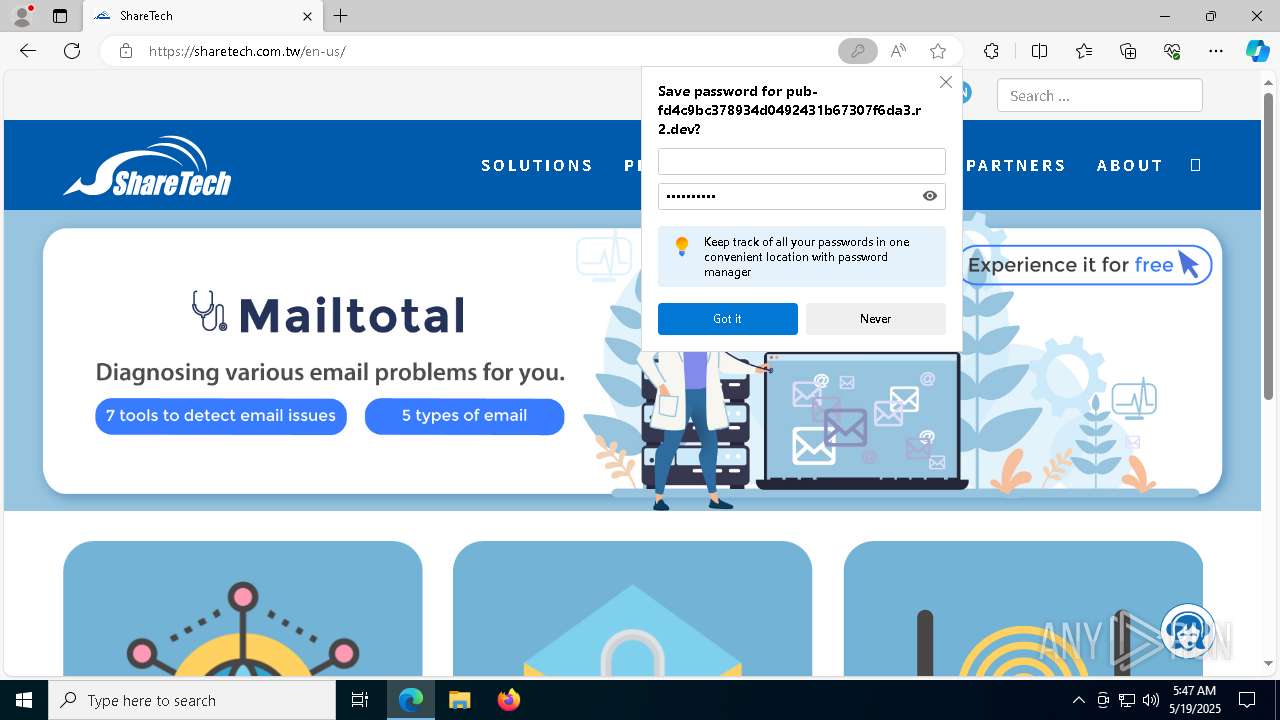Screen dimensions: 1280x720
Task: Open File Explorer from taskbar
Action: tap(459, 700)
